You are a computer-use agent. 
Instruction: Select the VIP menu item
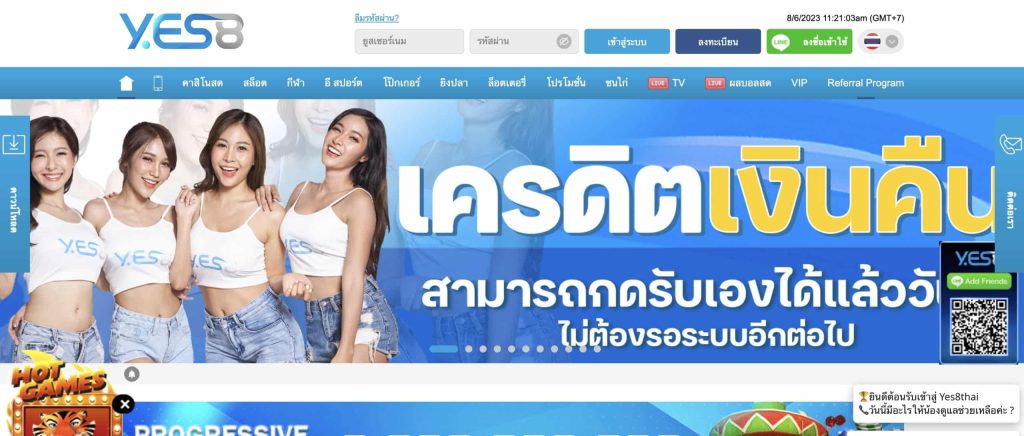pos(799,83)
